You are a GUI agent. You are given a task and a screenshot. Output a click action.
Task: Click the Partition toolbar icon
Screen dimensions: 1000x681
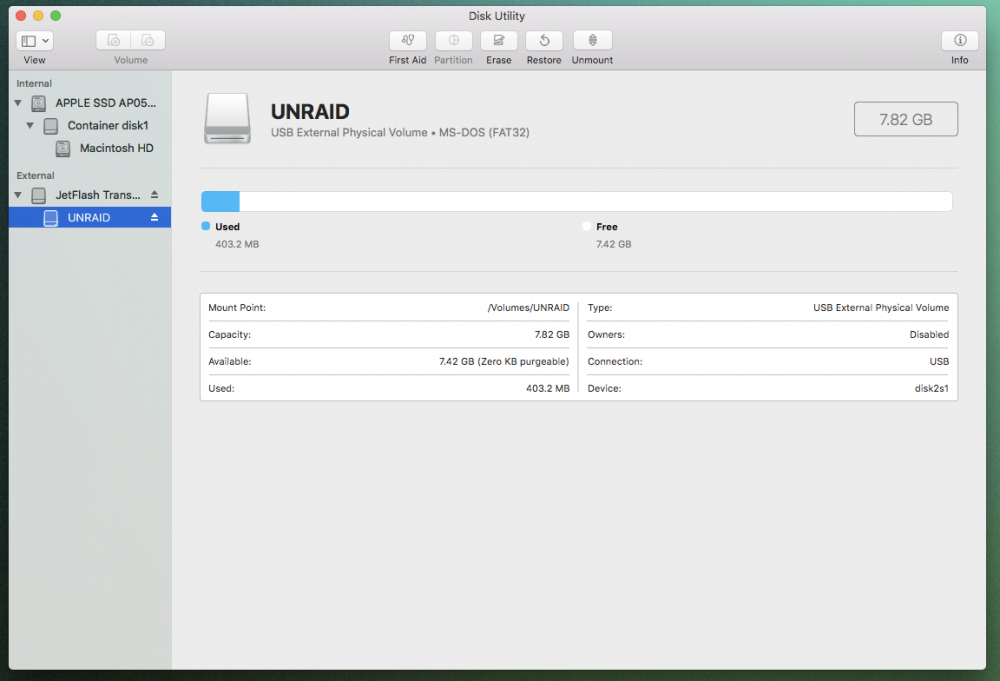[453, 40]
